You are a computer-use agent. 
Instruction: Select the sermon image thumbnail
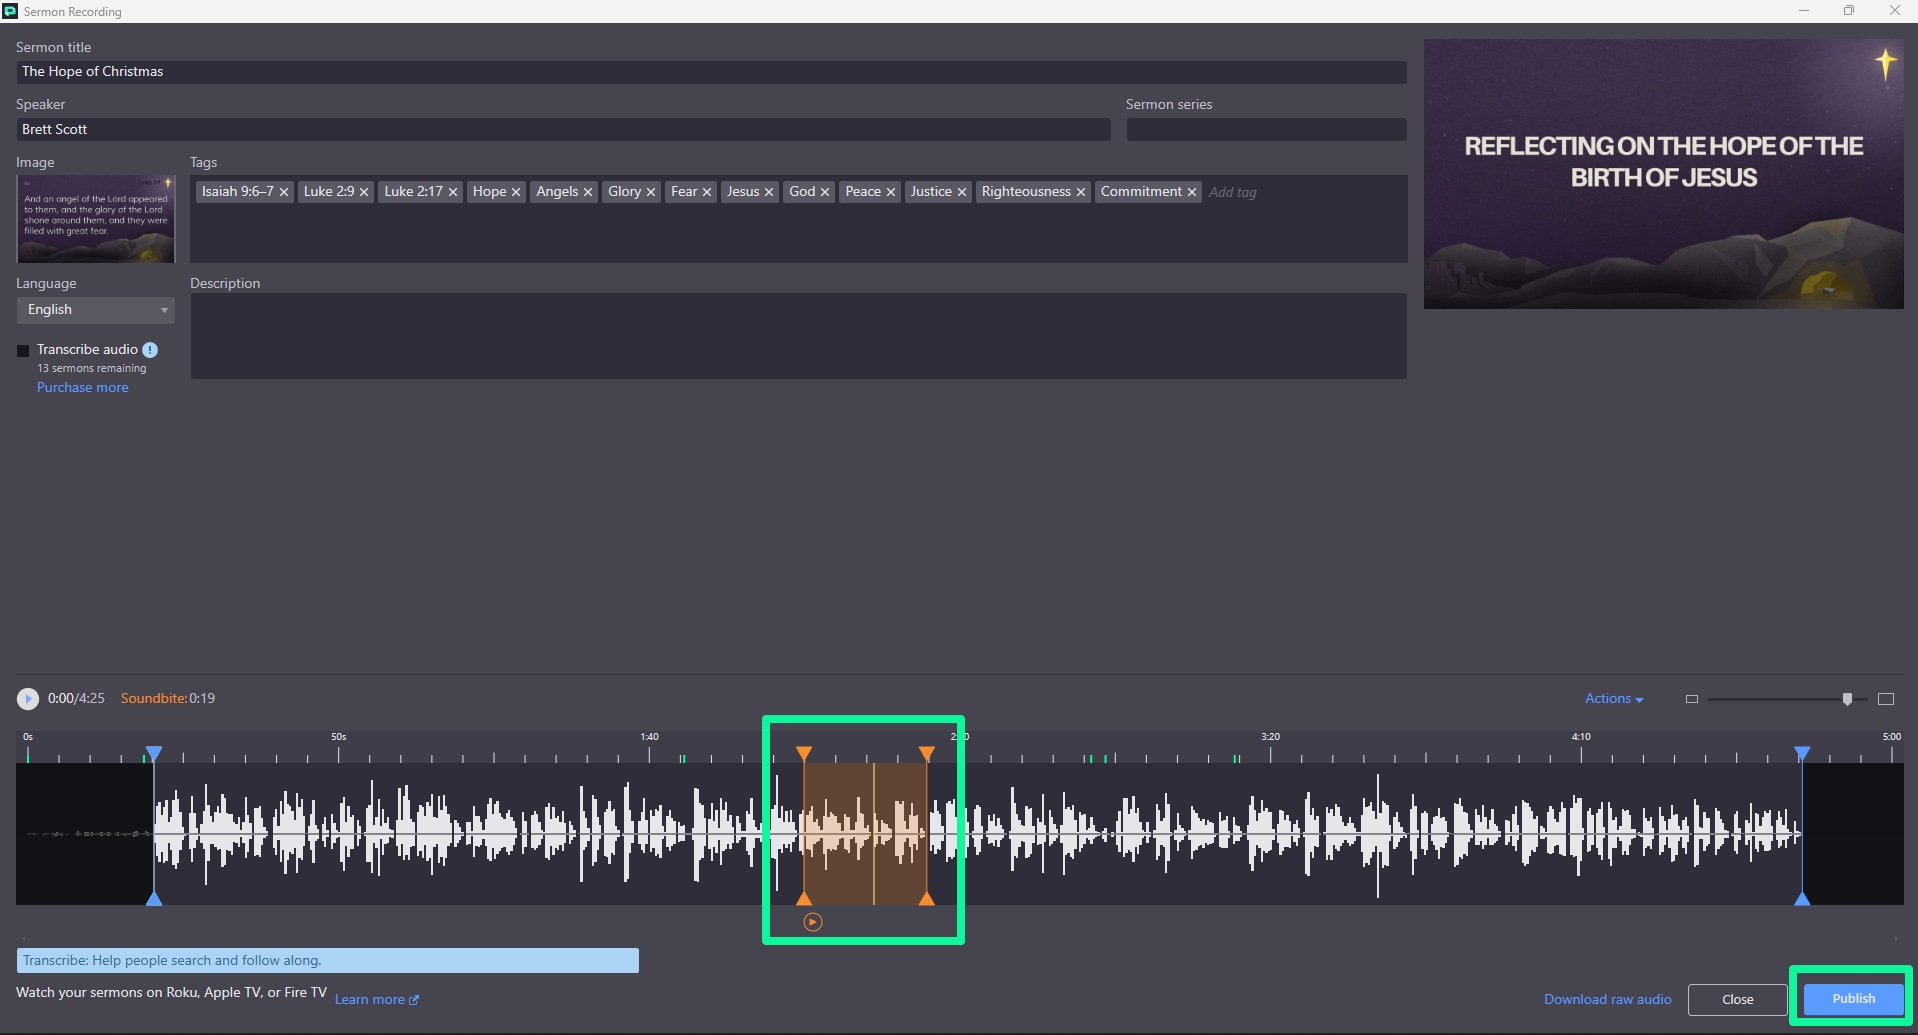pos(95,219)
